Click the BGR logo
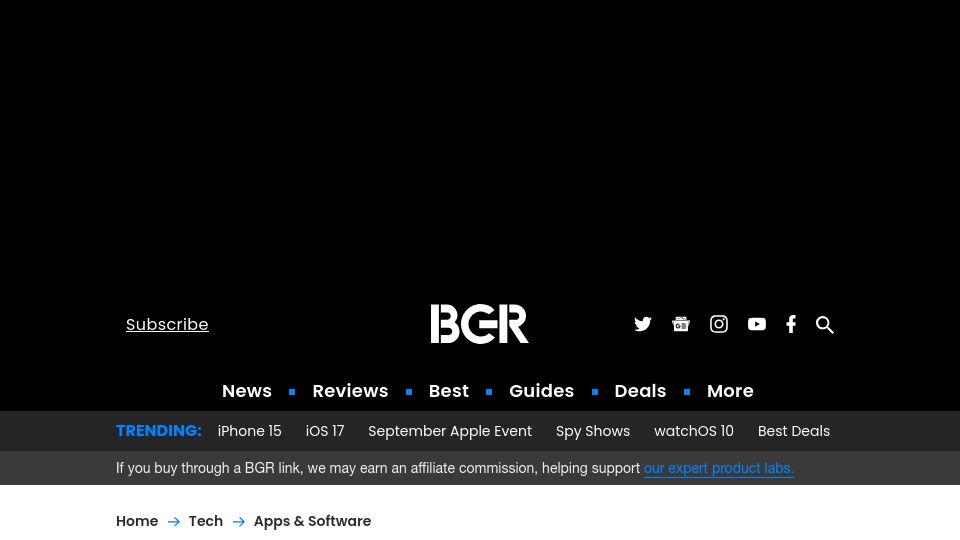Image resolution: width=960 pixels, height=540 pixels. [479, 324]
